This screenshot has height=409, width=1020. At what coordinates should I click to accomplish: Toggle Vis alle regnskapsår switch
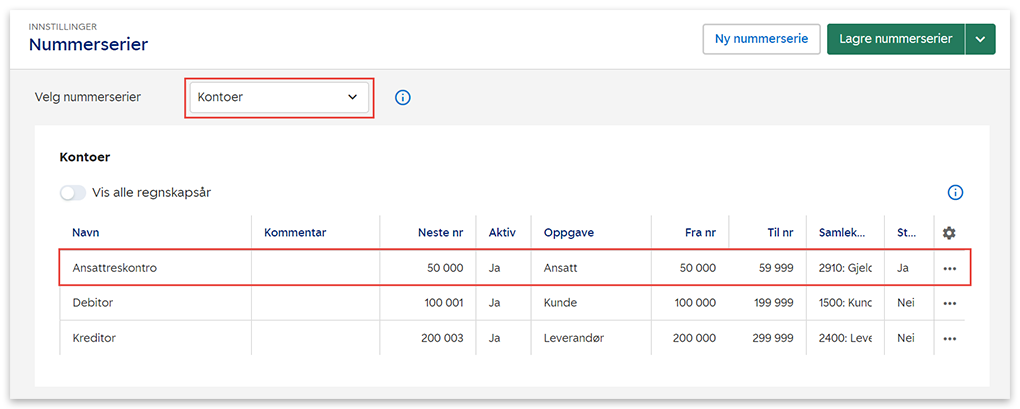pyautogui.click(x=73, y=193)
